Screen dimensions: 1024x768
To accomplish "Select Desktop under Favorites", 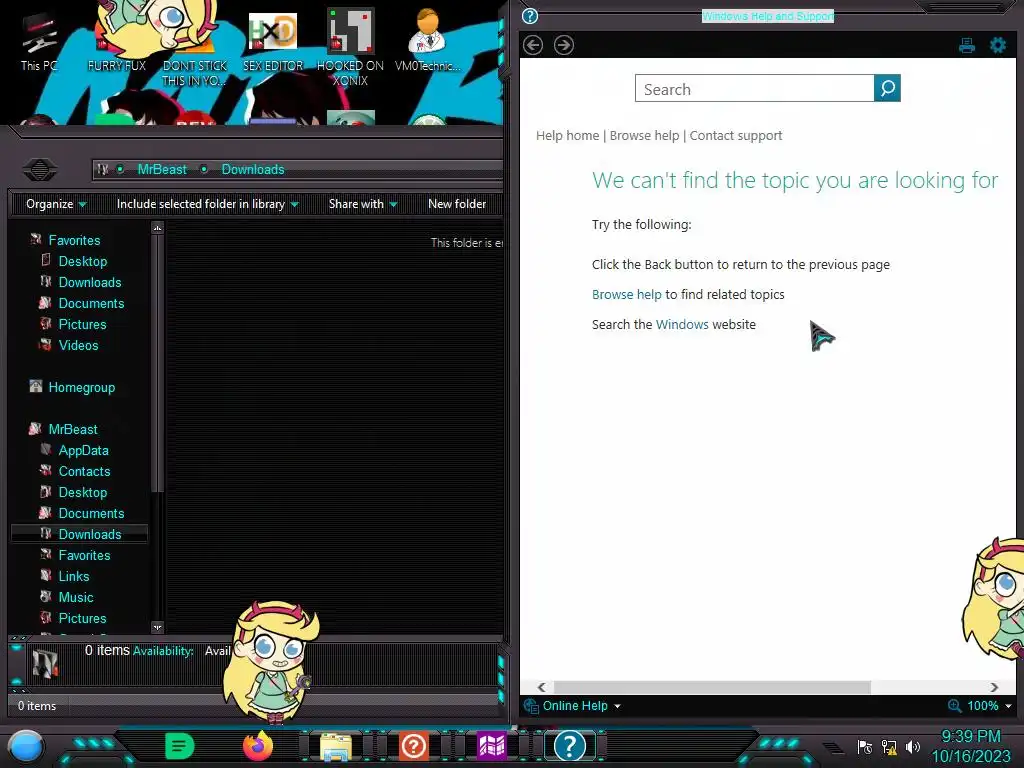I will (x=82, y=261).
